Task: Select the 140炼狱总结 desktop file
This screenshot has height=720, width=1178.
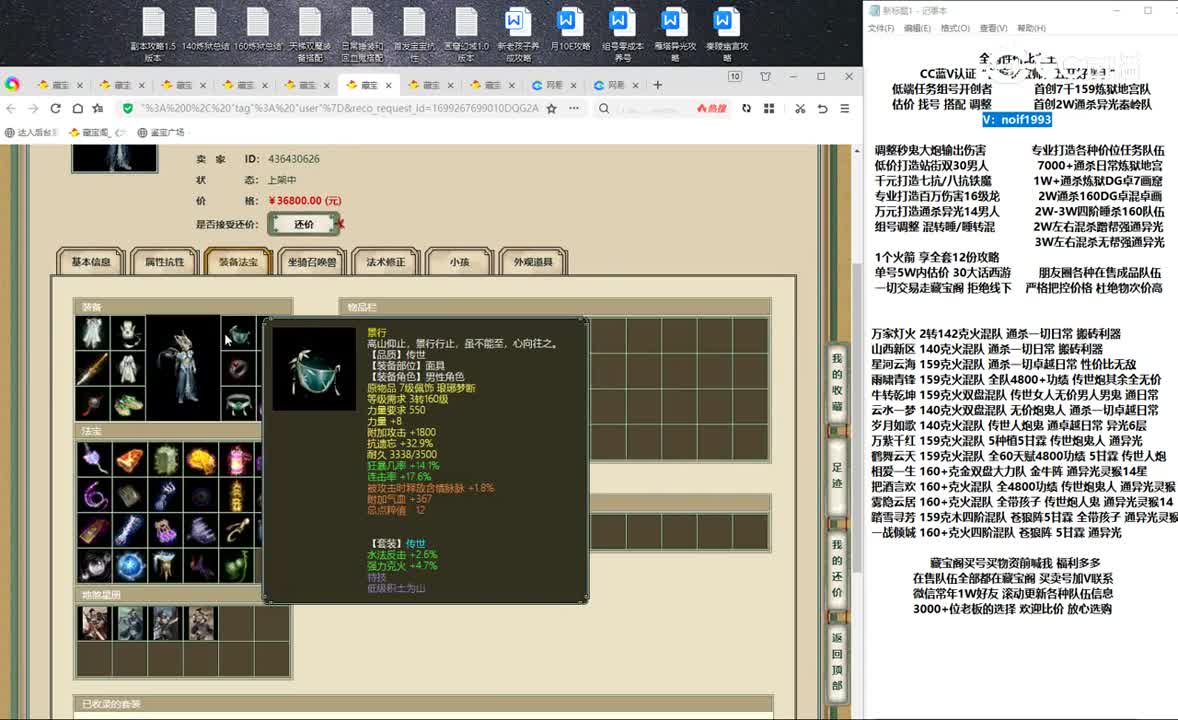Action: [x=205, y=30]
